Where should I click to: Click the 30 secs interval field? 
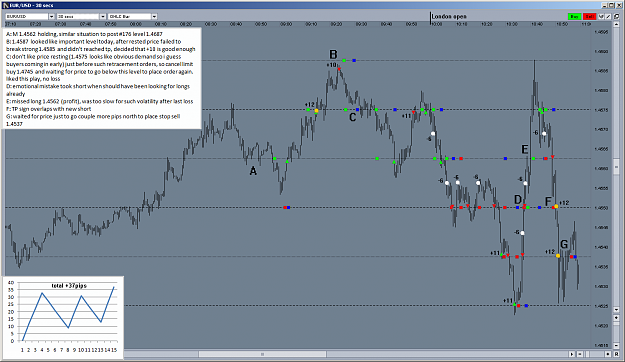[78, 16]
